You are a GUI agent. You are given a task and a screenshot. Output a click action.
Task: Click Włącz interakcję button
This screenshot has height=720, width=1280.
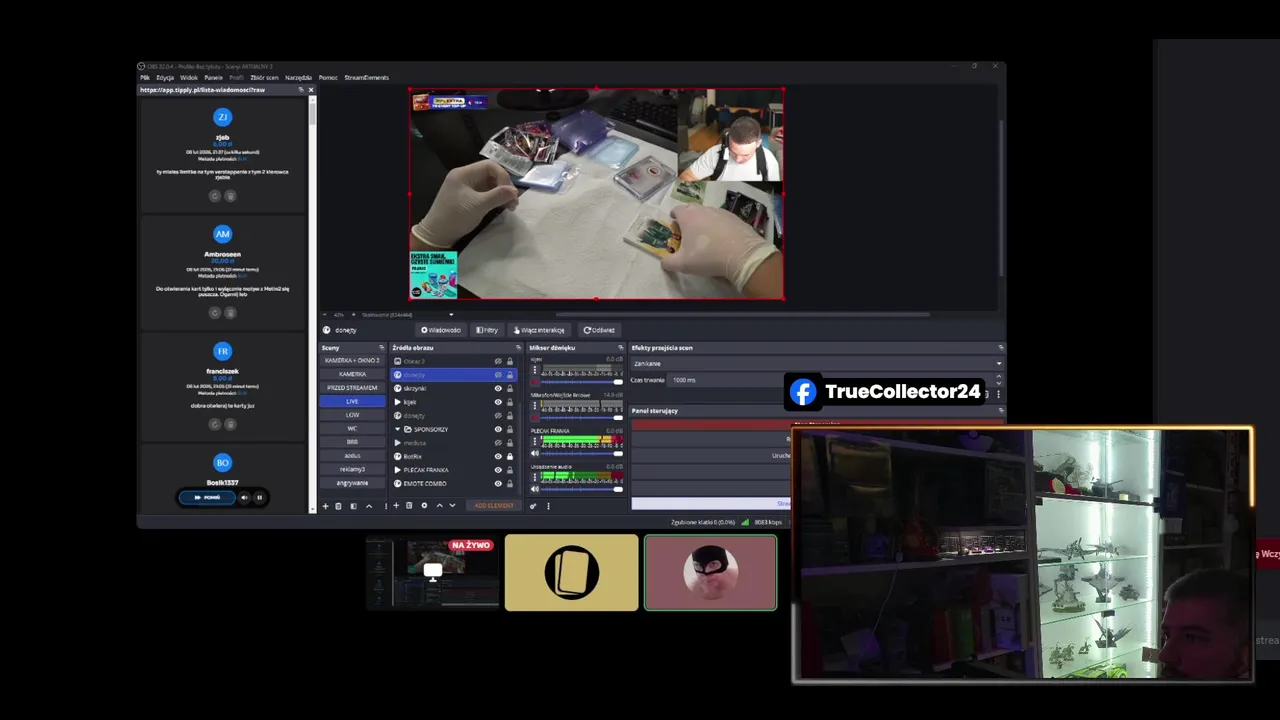tap(539, 330)
